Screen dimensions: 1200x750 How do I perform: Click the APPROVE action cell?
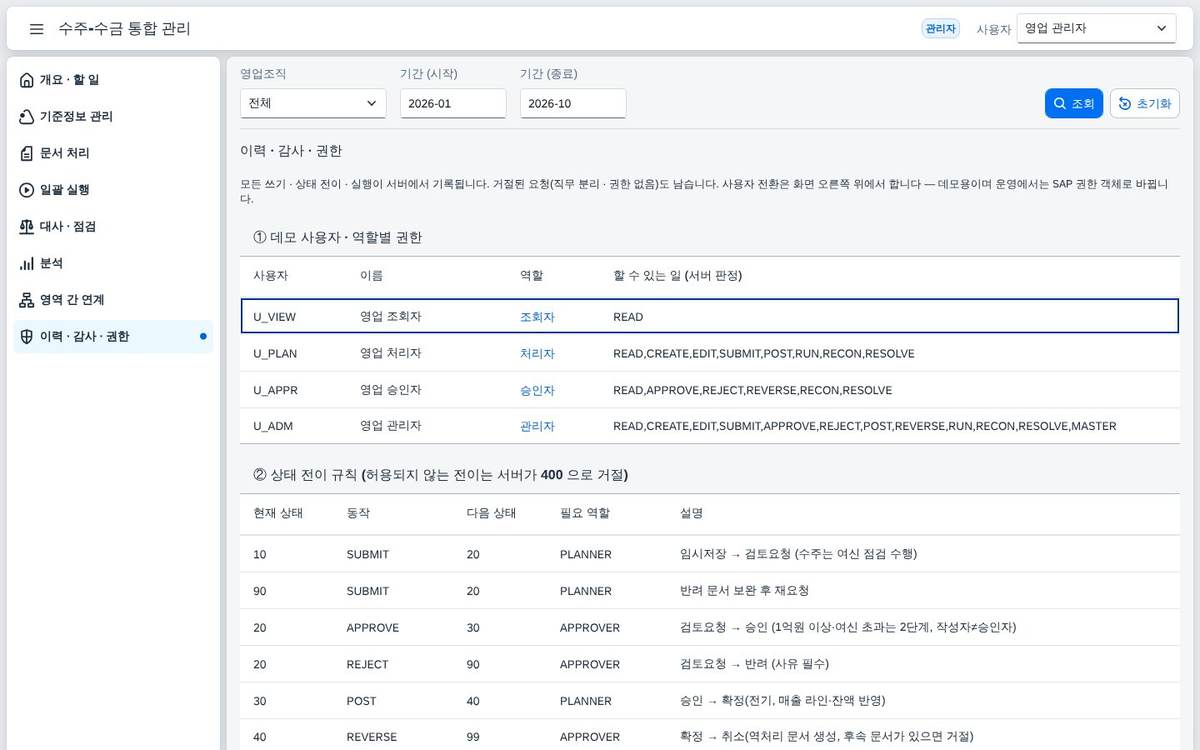pyautogui.click(x=373, y=628)
